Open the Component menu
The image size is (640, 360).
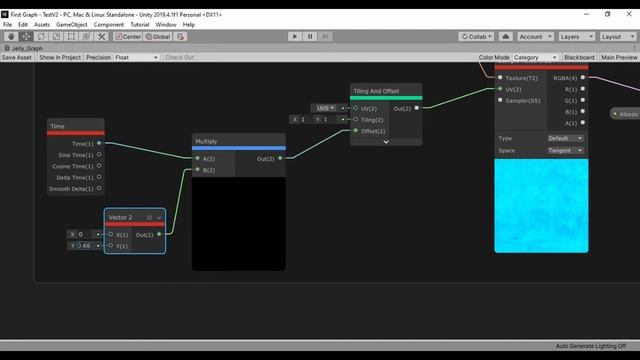click(x=109, y=24)
